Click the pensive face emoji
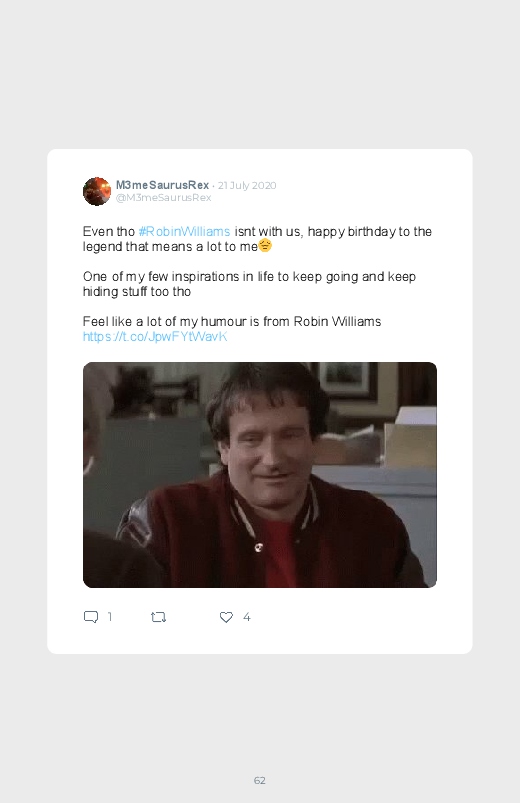Viewport: 520px width, 803px height. tap(265, 246)
